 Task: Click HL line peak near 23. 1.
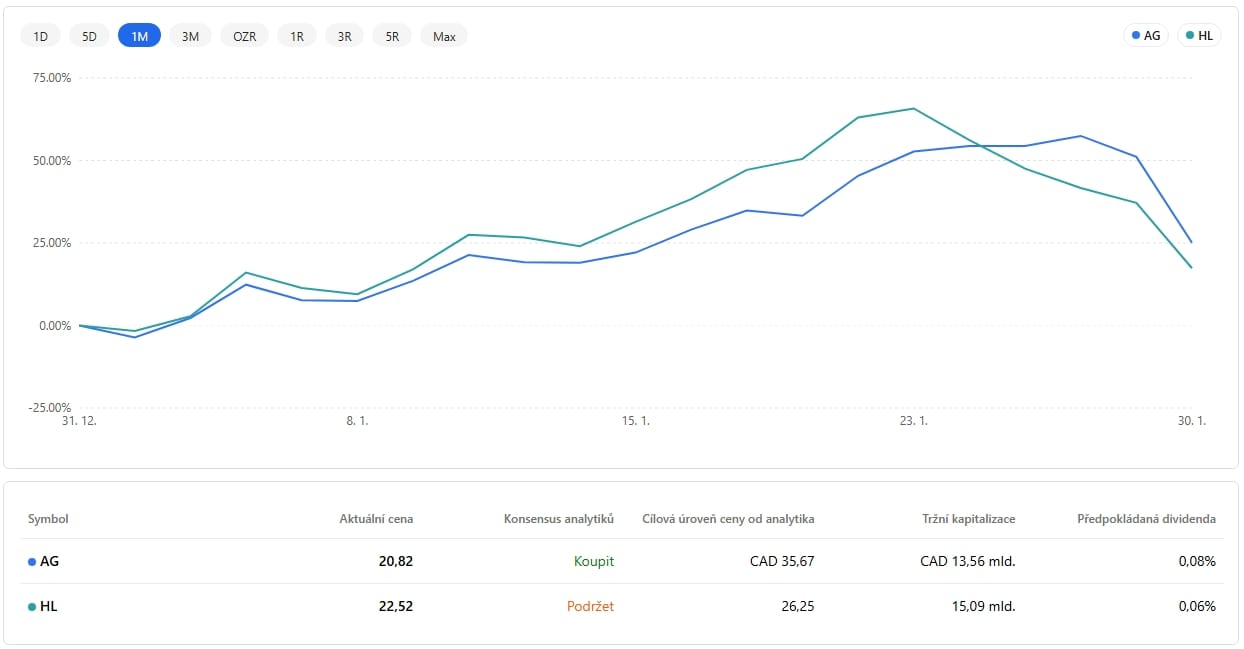click(913, 108)
